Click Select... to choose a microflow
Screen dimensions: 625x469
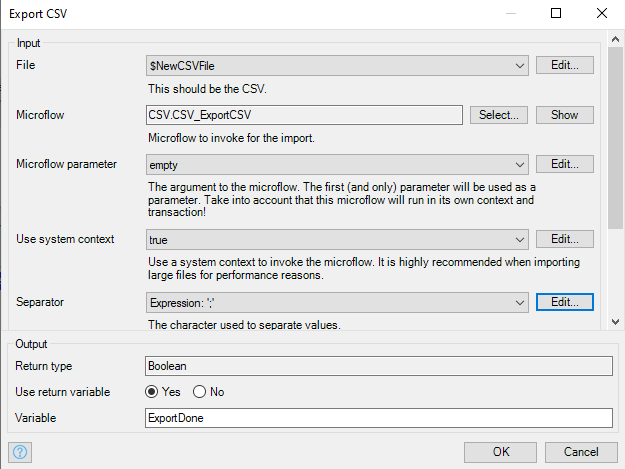click(x=499, y=115)
